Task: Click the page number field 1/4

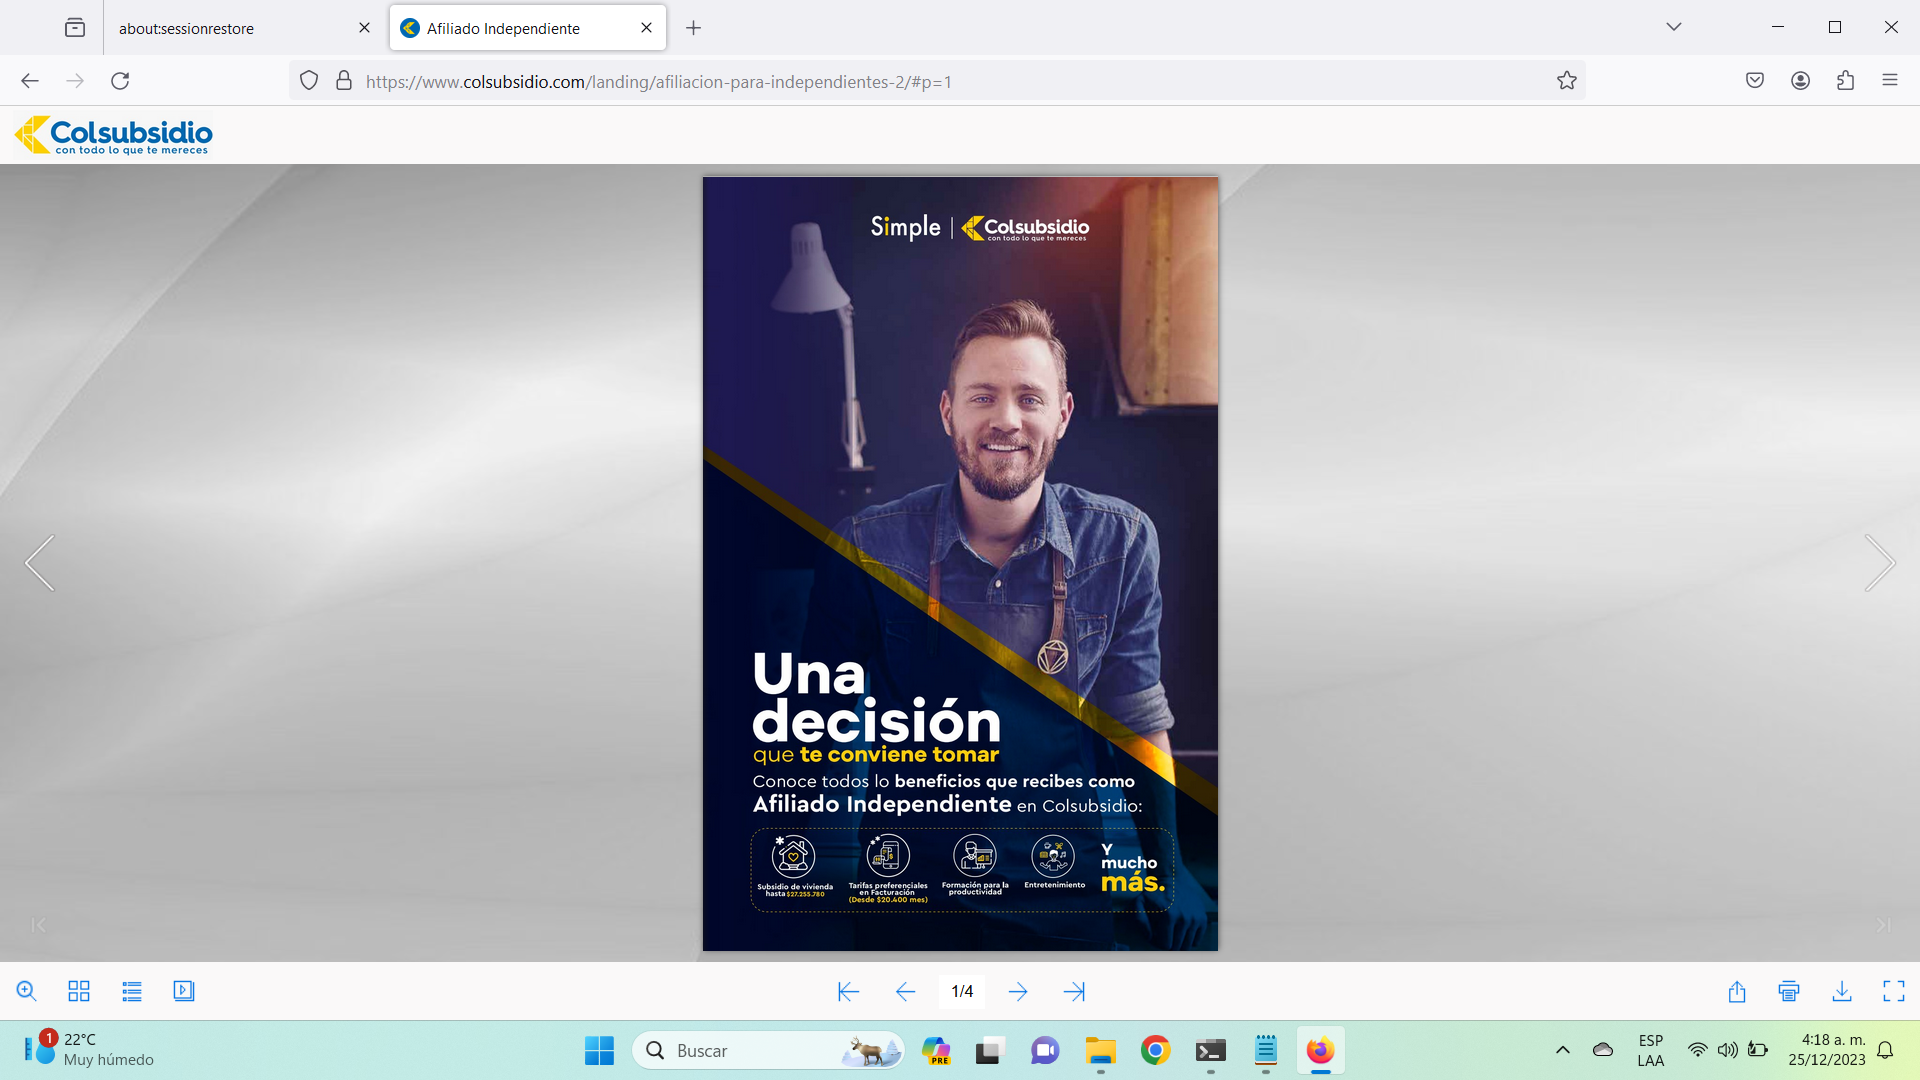Action: coord(962,991)
